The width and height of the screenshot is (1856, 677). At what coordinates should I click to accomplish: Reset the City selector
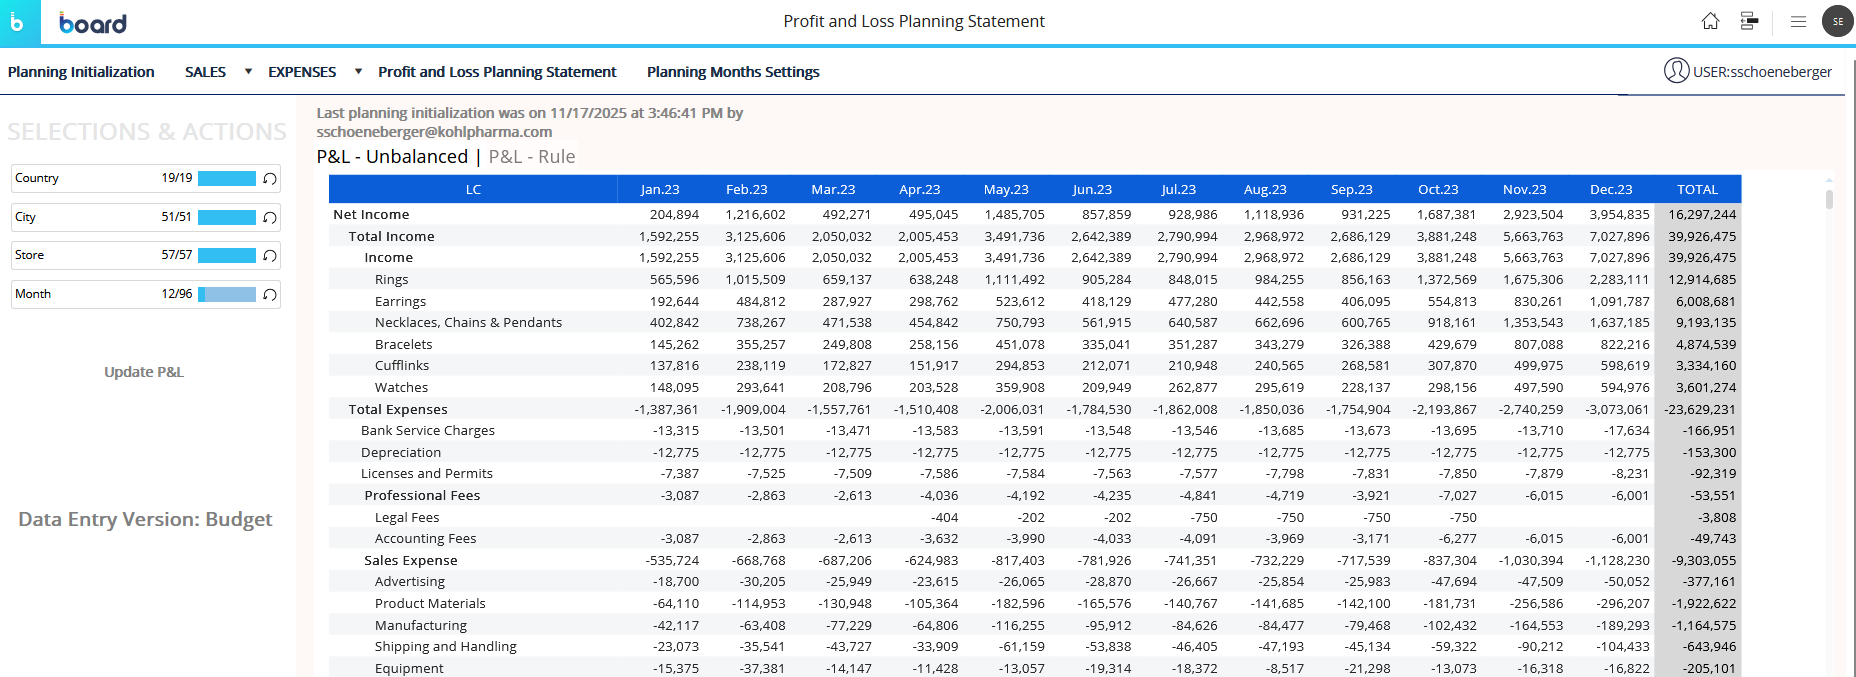[x=269, y=218]
